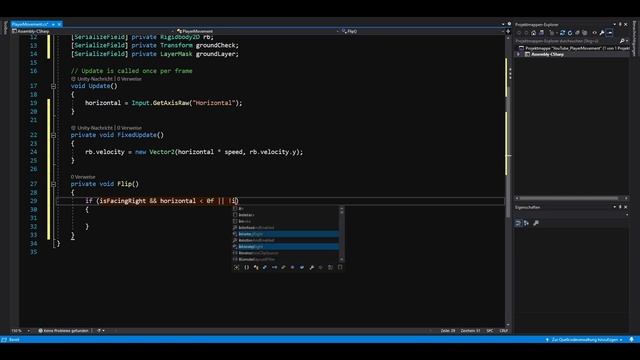Viewport: 640px width, 360px height.
Task: Choose isFacingRight from the IntelliSense list
Action: coord(286,247)
